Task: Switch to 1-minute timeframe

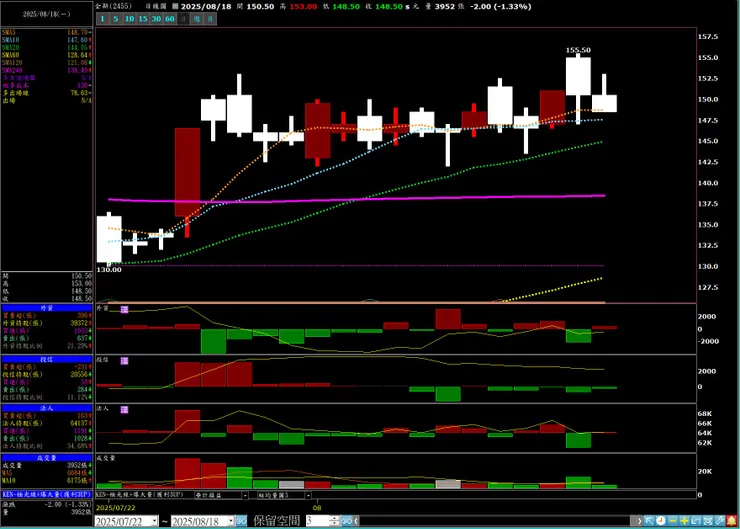Action: 102,19
